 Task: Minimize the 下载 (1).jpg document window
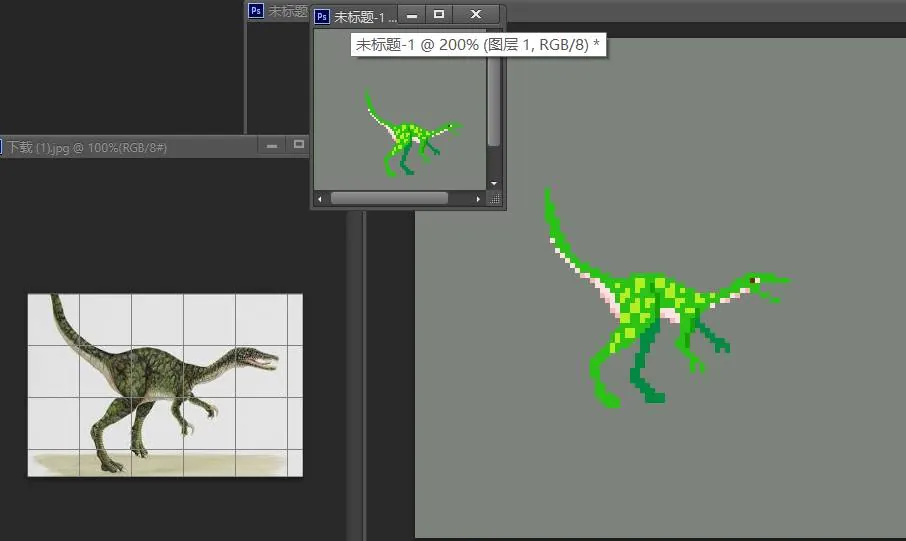point(272,146)
